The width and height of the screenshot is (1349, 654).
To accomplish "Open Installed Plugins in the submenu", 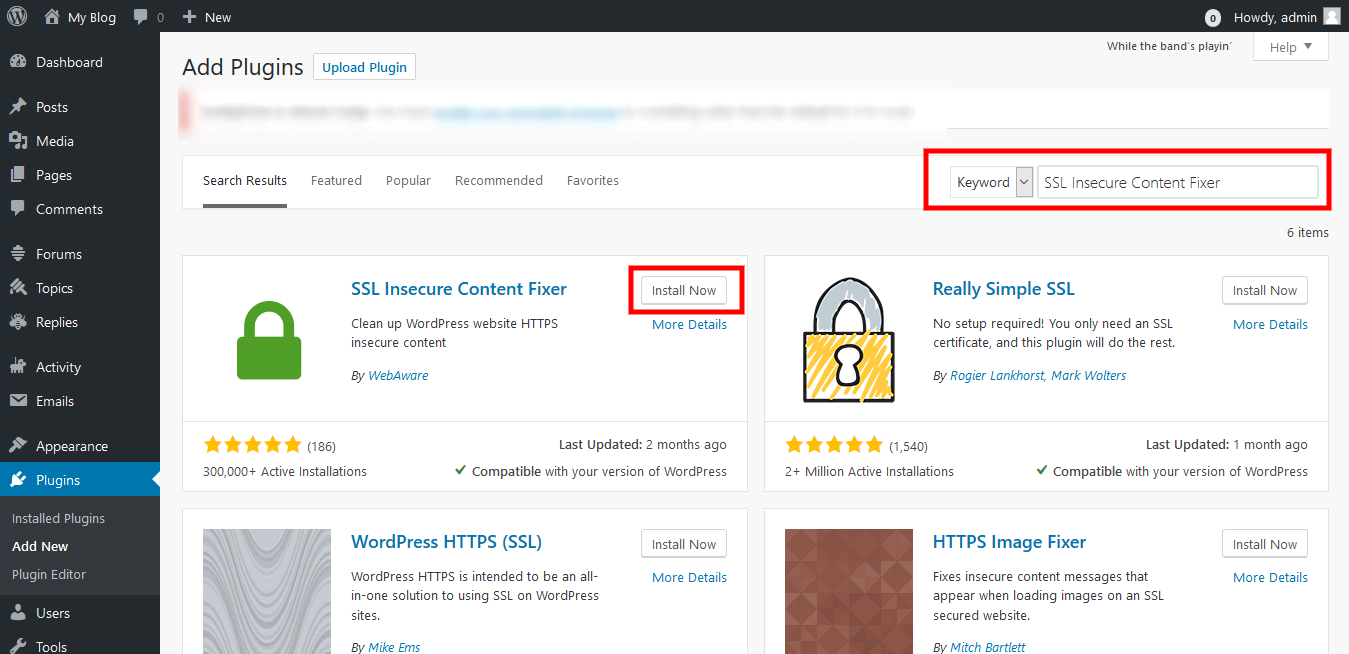I will pyautogui.click(x=58, y=518).
